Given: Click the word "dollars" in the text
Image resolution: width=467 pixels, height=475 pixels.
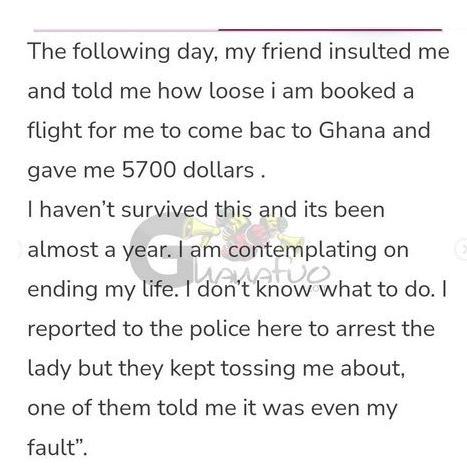Looking at the screenshot, I should [219, 170].
